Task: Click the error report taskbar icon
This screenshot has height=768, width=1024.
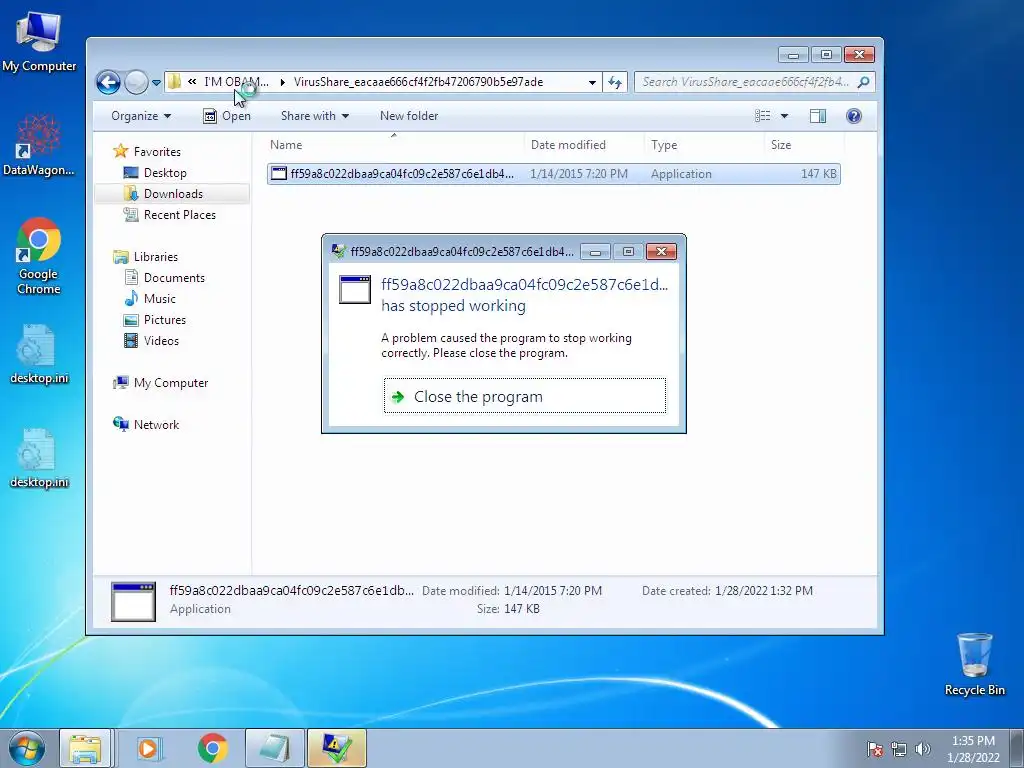Action: (x=337, y=748)
